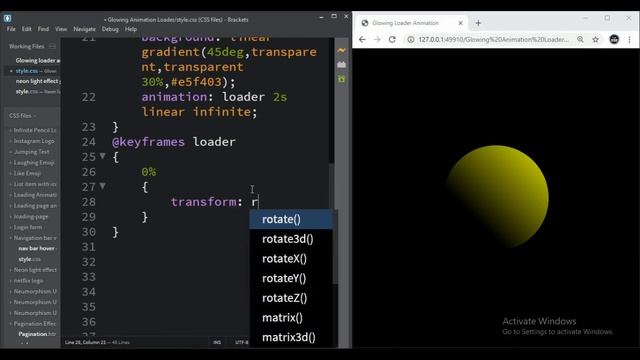Open neon light effect working file
640x360 pixels.
click(x=38, y=81)
